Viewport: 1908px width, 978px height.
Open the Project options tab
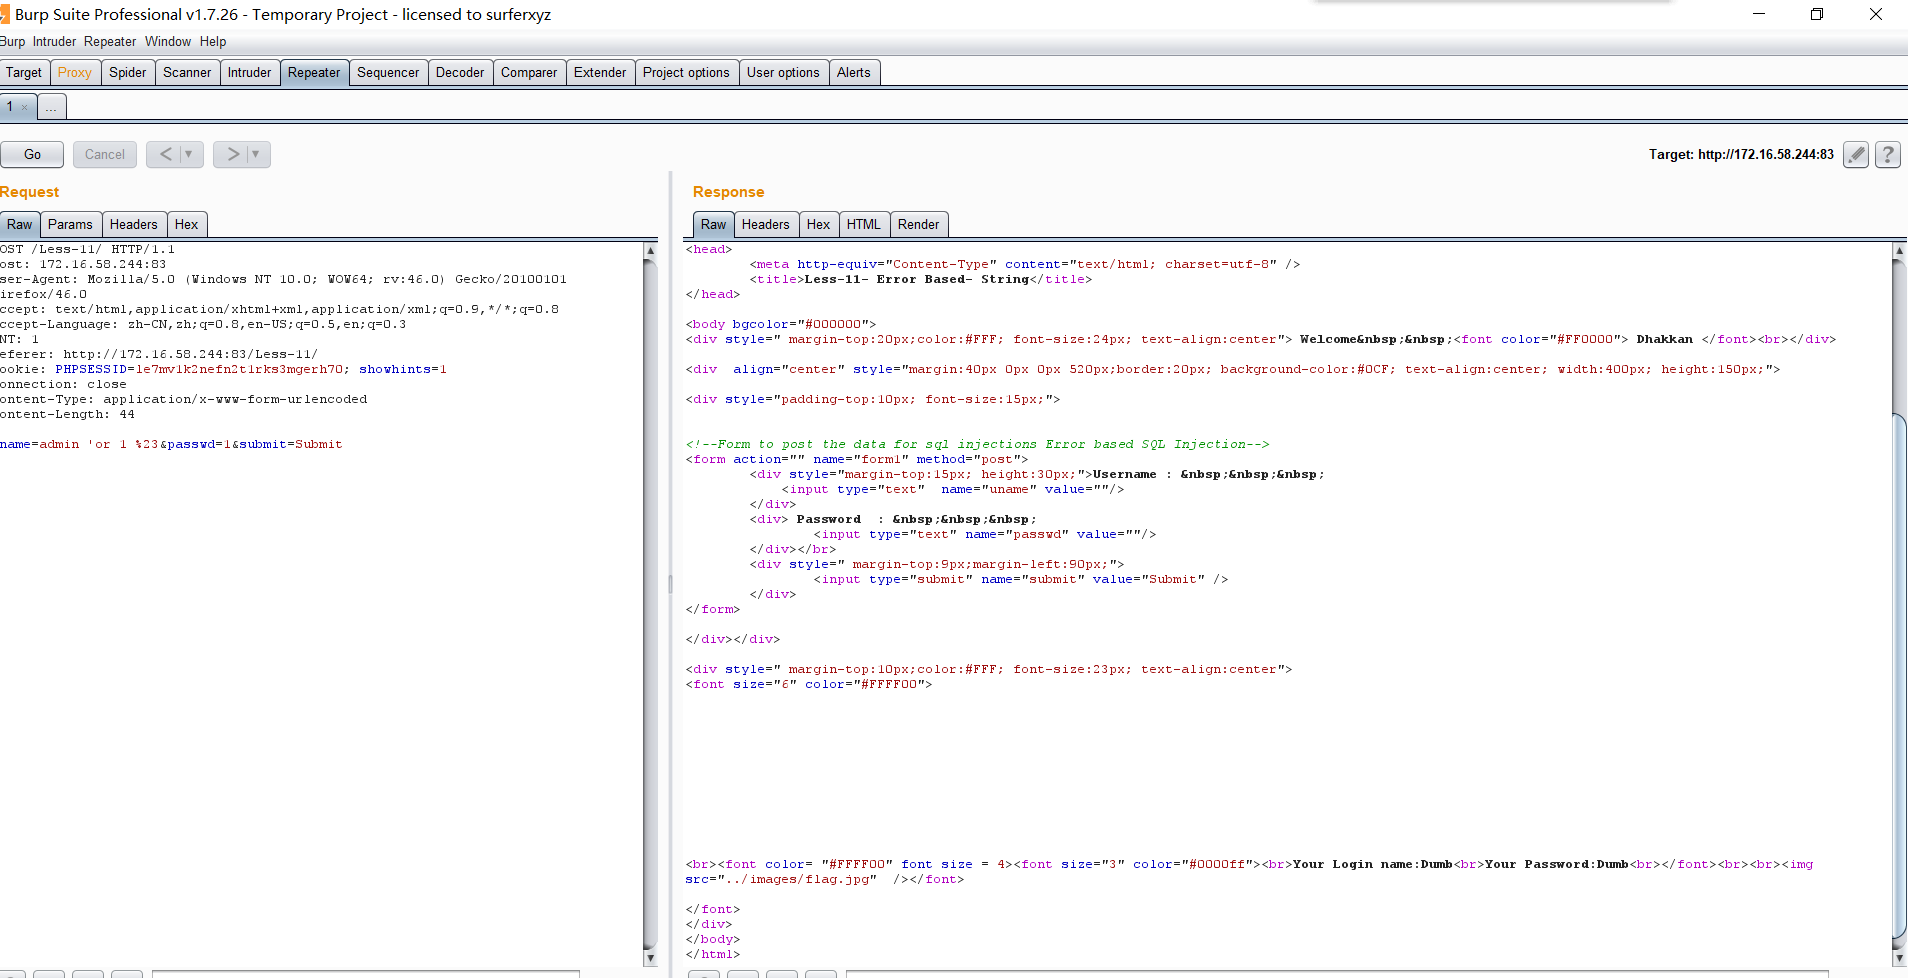(686, 72)
